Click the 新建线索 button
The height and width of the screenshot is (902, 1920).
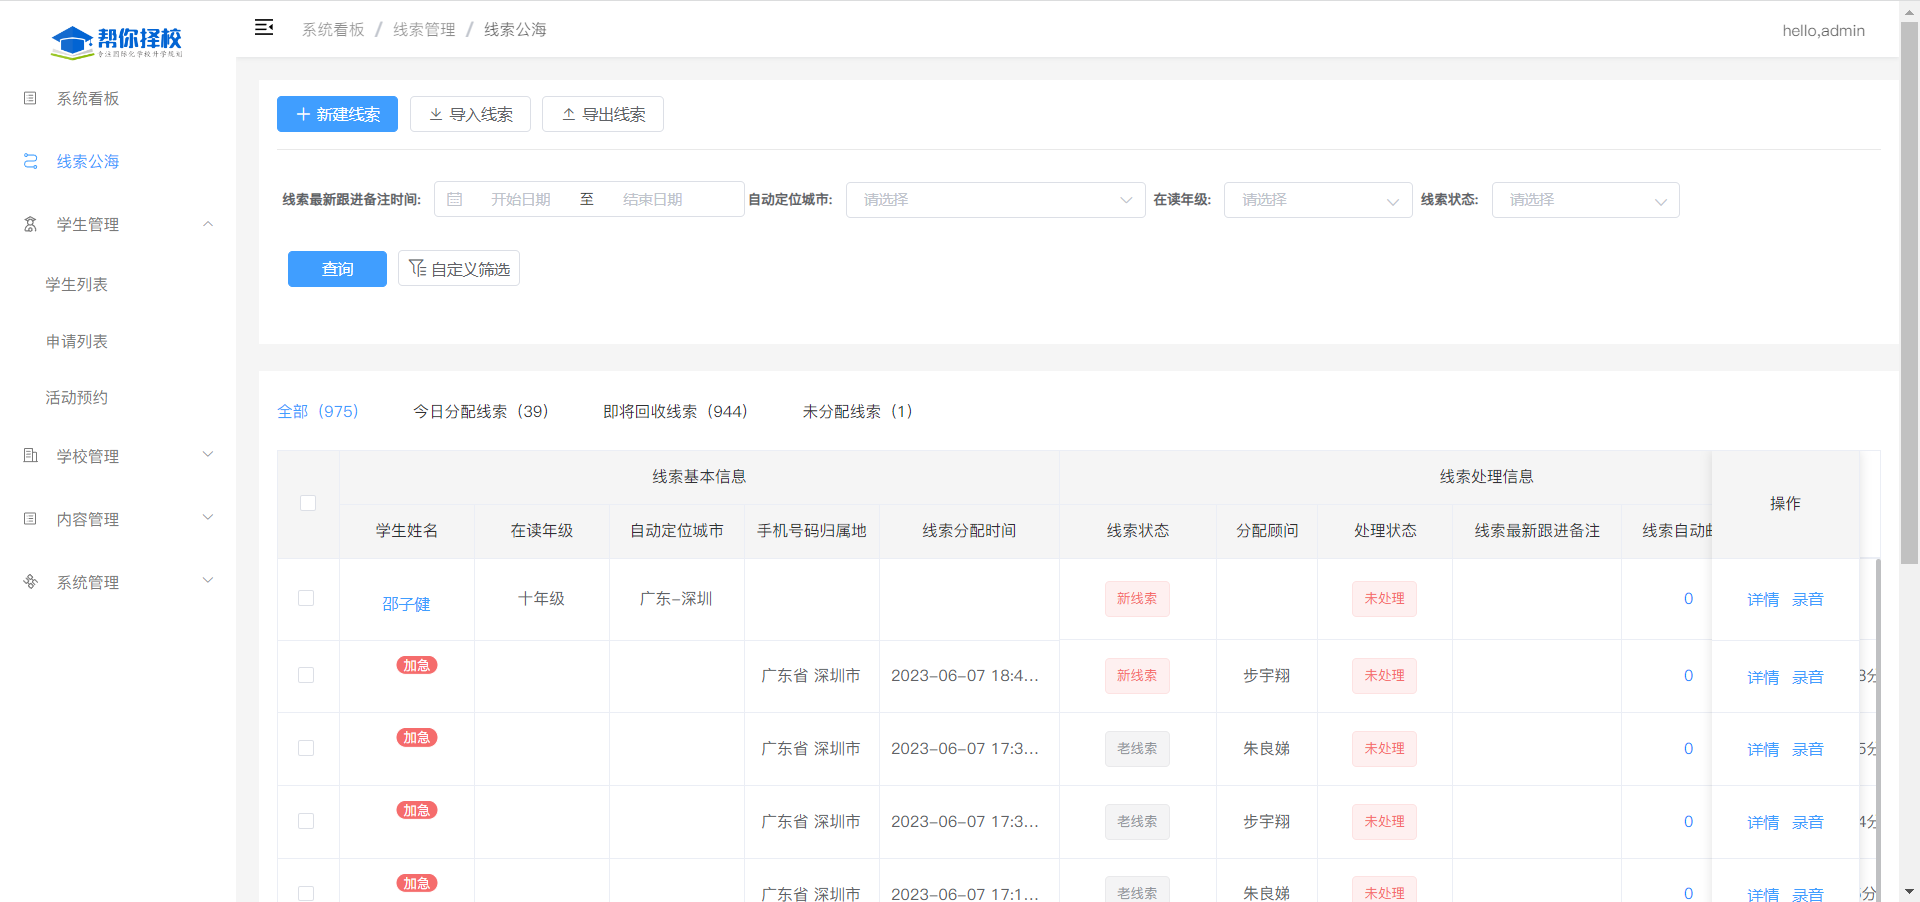[x=337, y=114]
